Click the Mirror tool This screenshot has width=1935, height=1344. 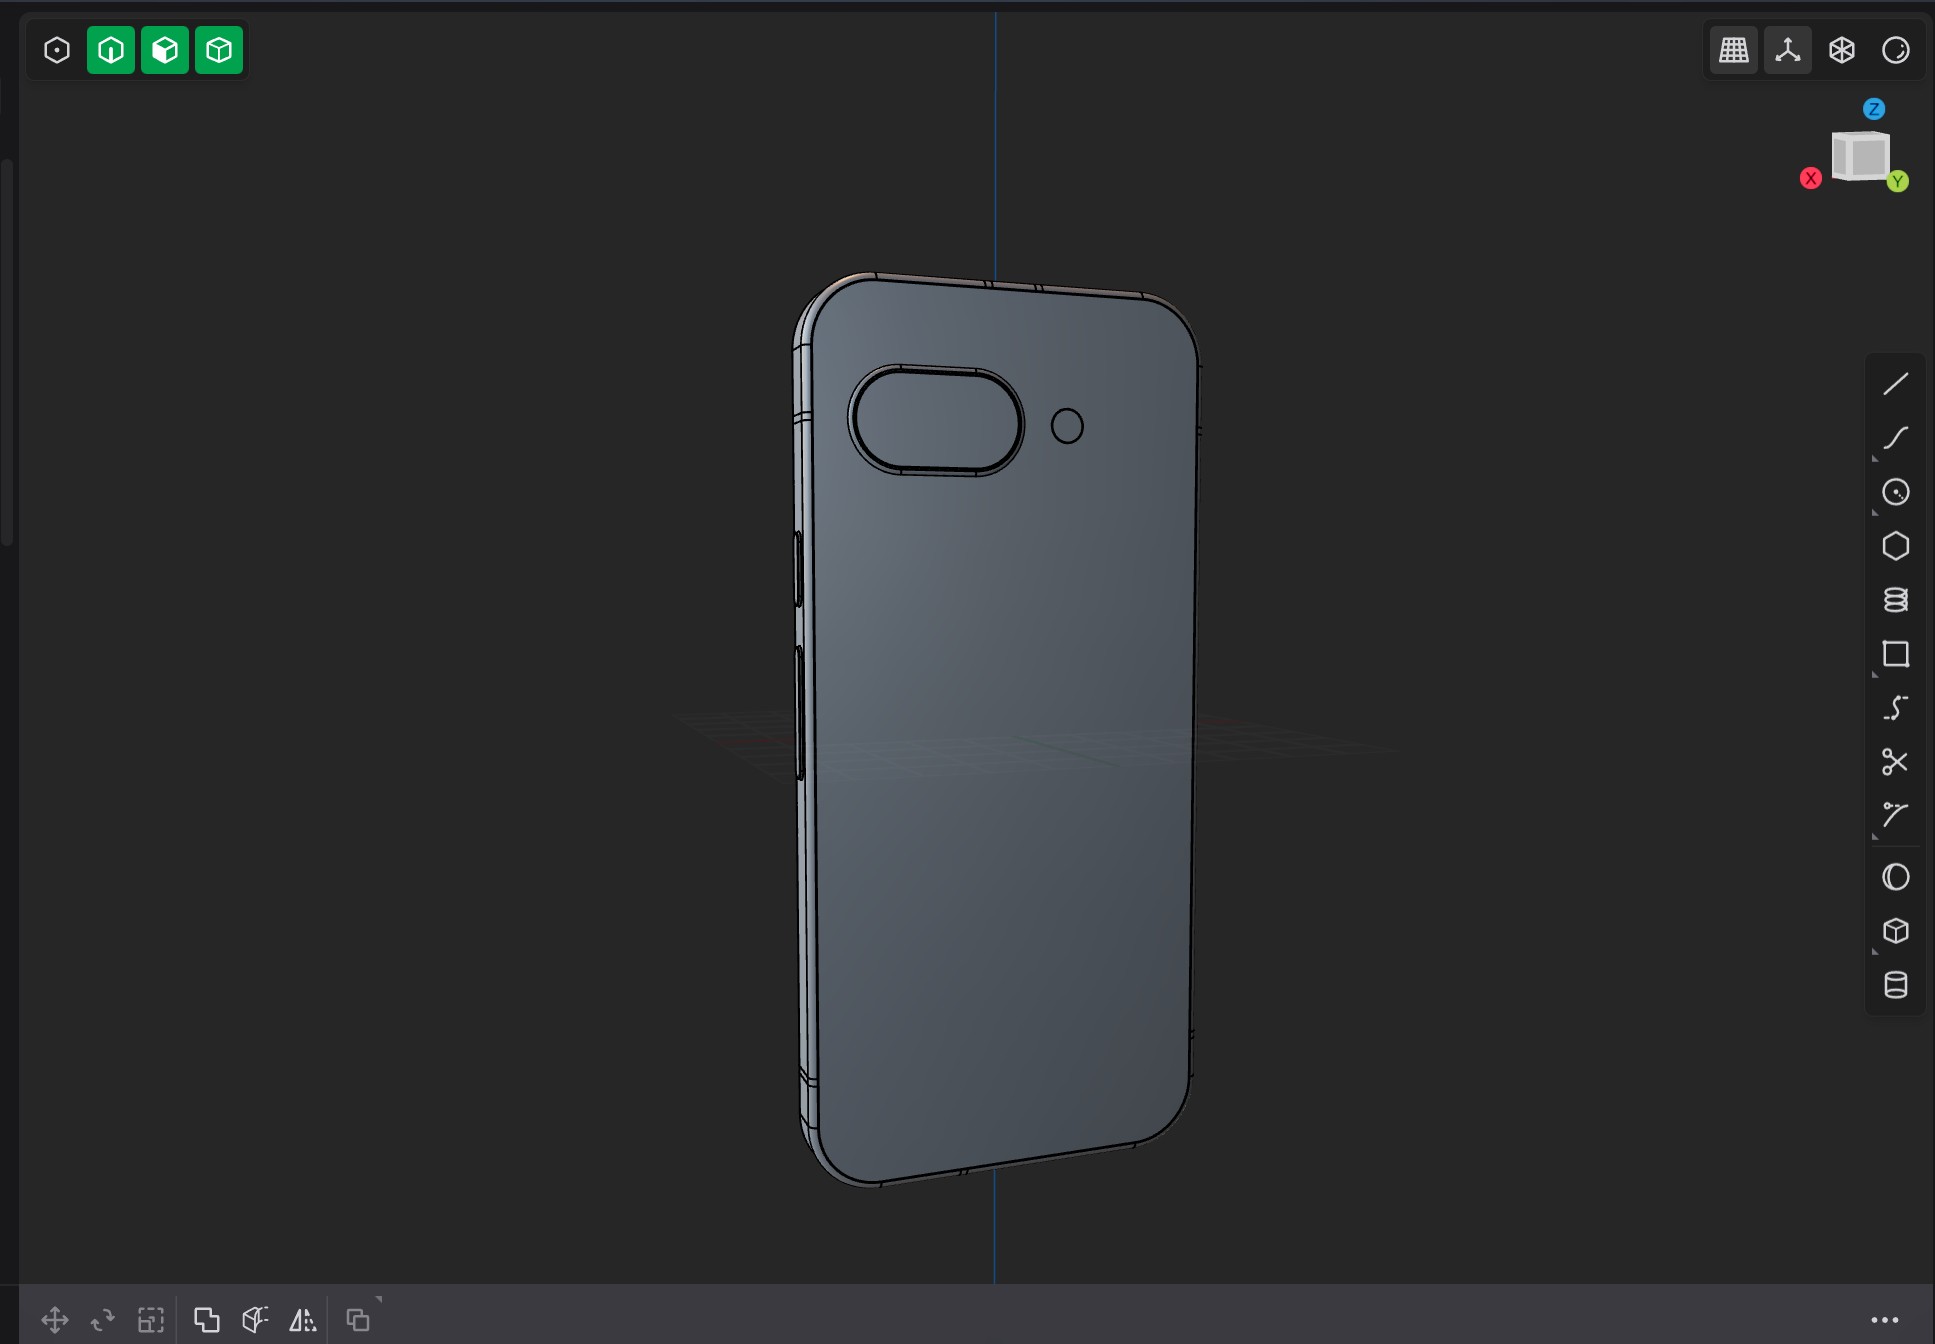[303, 1320]
